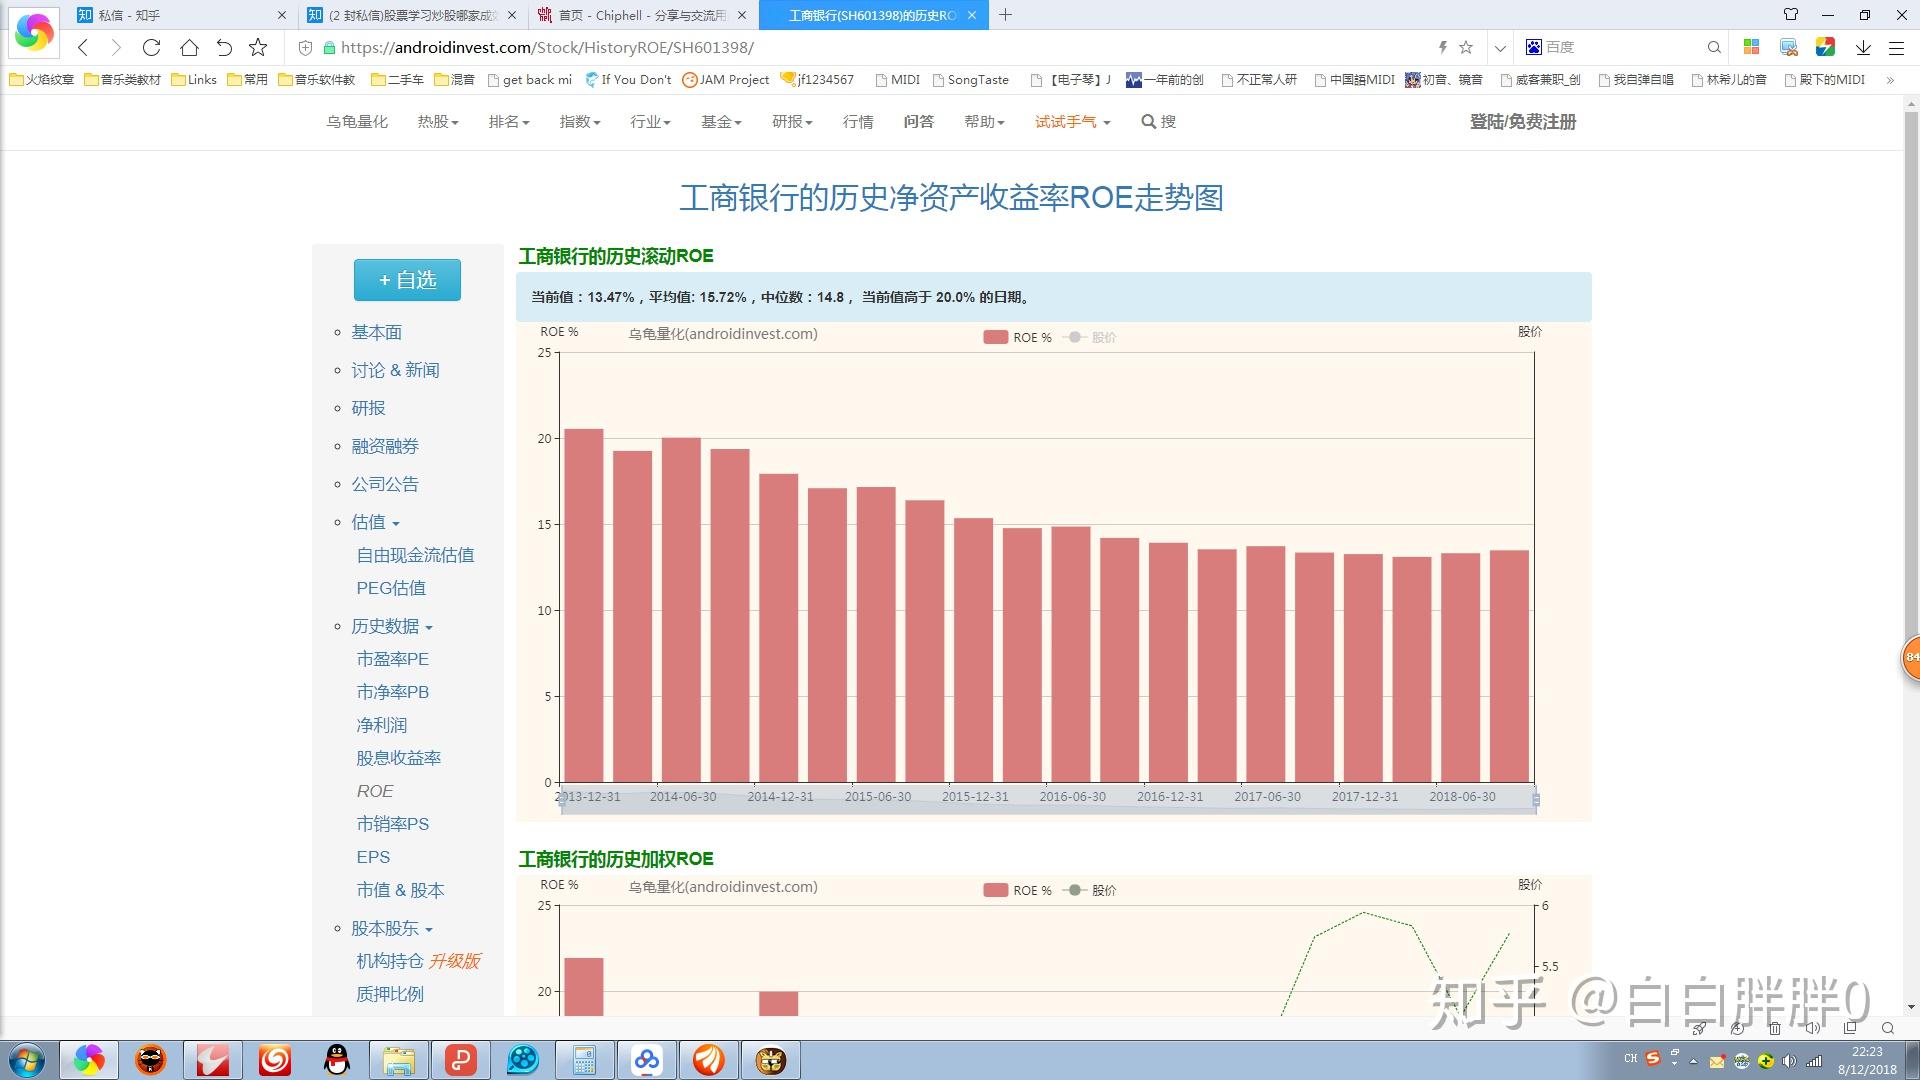Screen dimensions: 1920x1080
Task: Open the 360 browser logo menu
Action: pos(34,32)
